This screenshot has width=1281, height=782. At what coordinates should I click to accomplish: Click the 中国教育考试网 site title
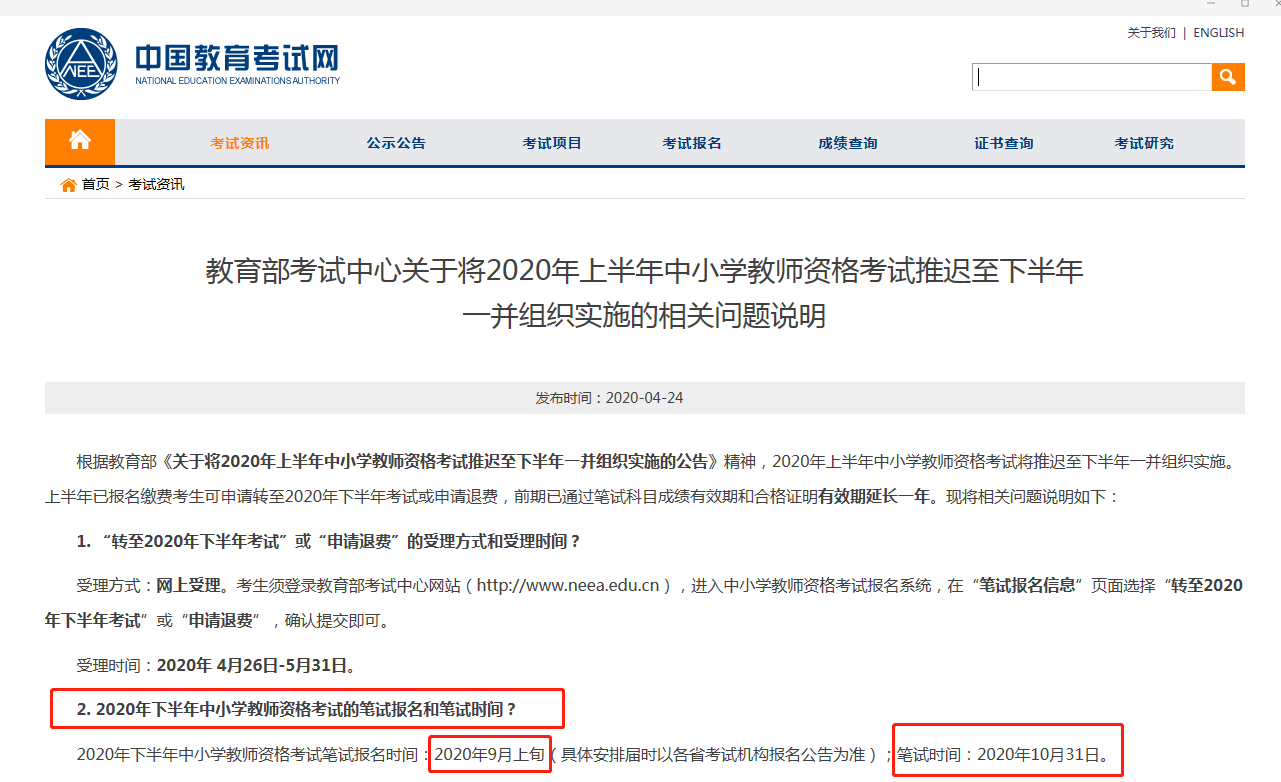click(237, 57)
